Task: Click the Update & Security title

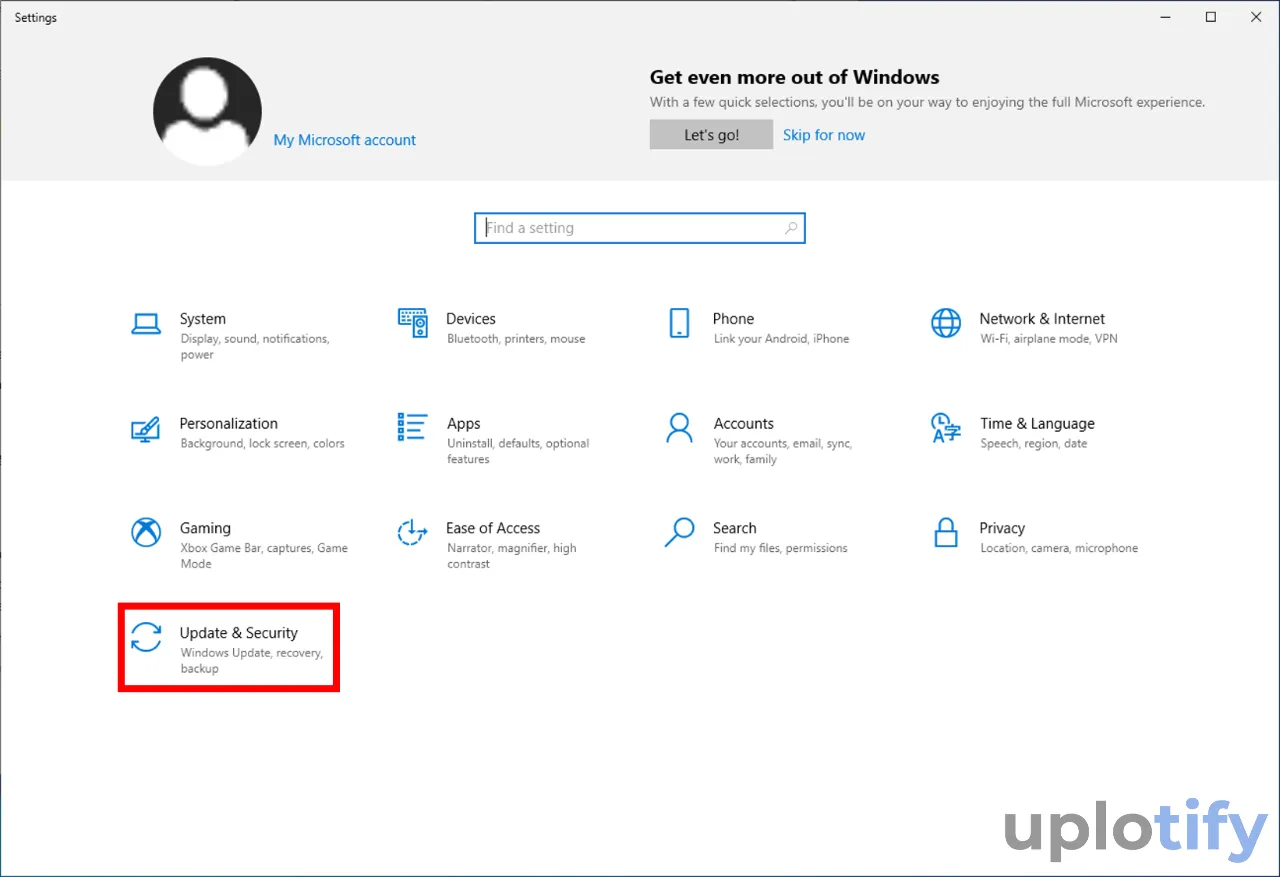Action: (239, 633)
